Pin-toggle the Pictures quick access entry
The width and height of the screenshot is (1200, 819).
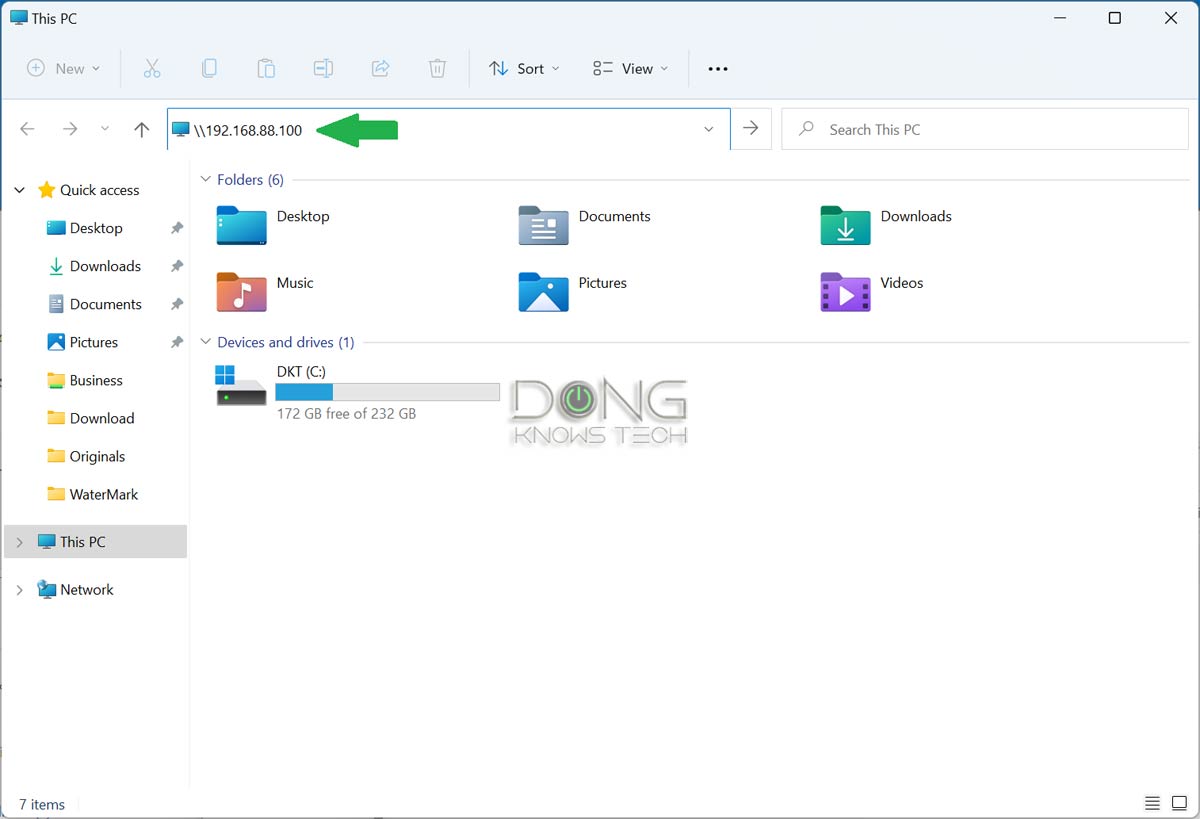(176, 342)
